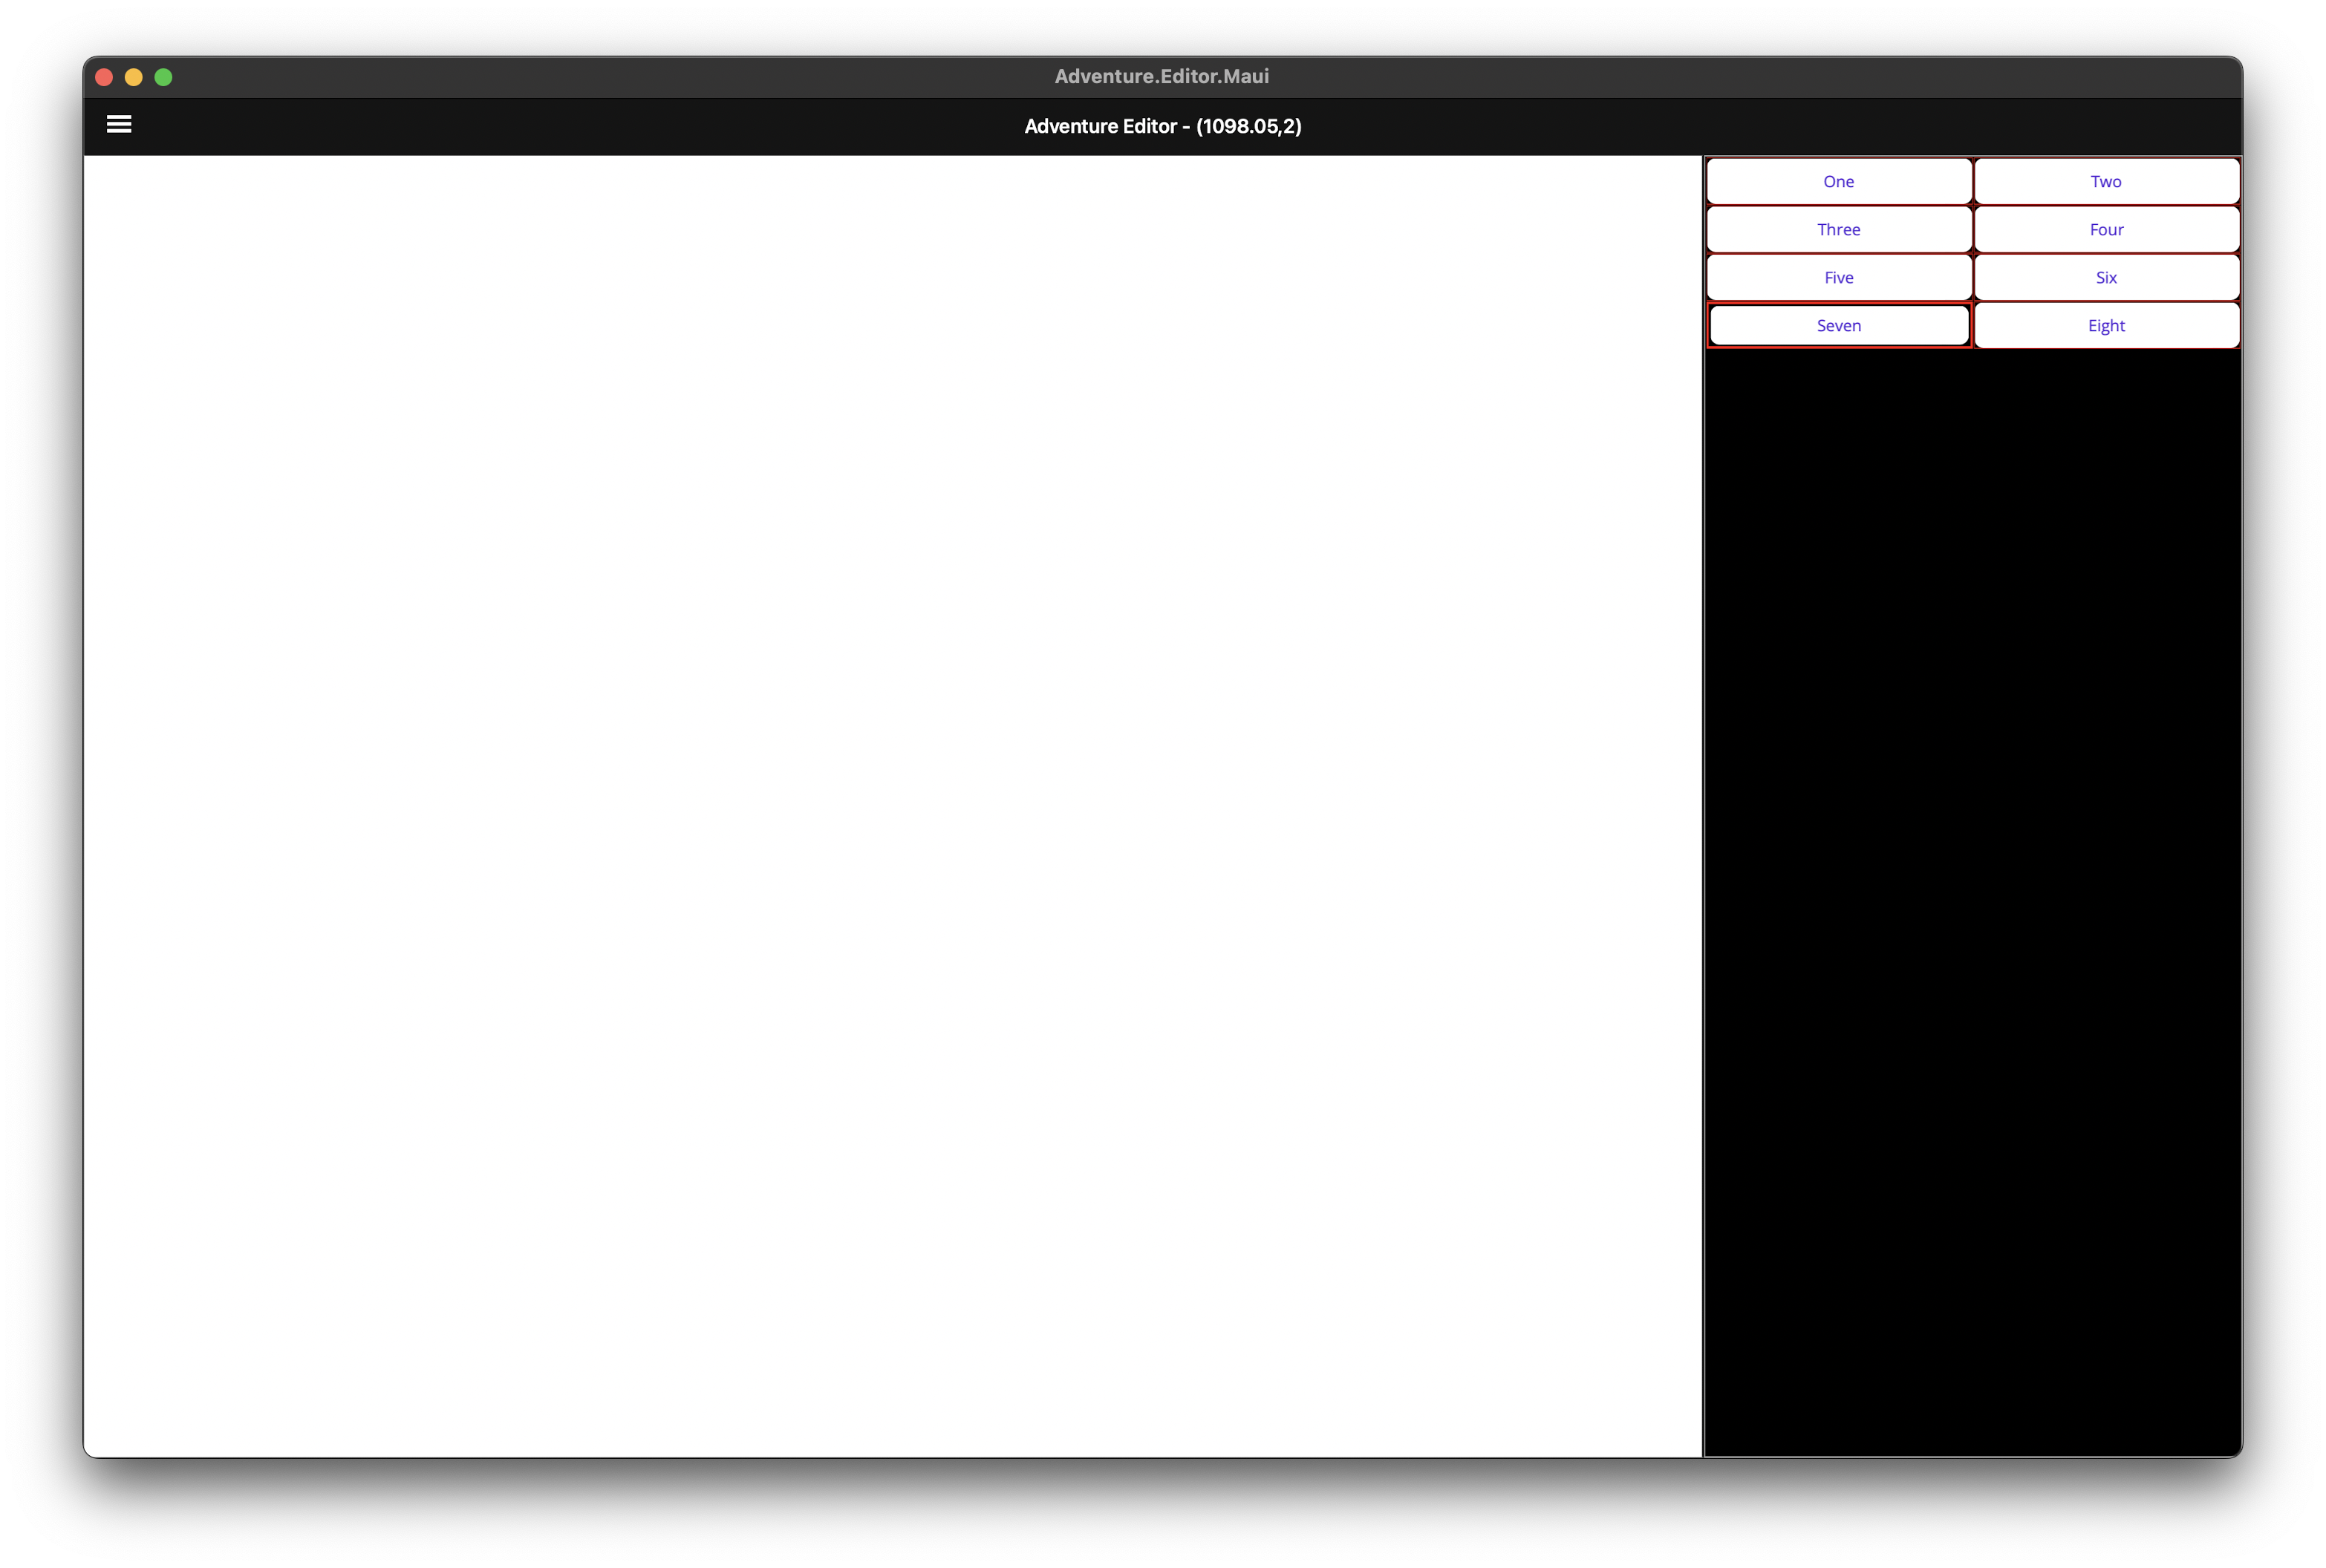This screenshot has width=2326, height=1568.
Task: Close the Adventure.Editor.Maui window
Action: [x=104, y=77]
